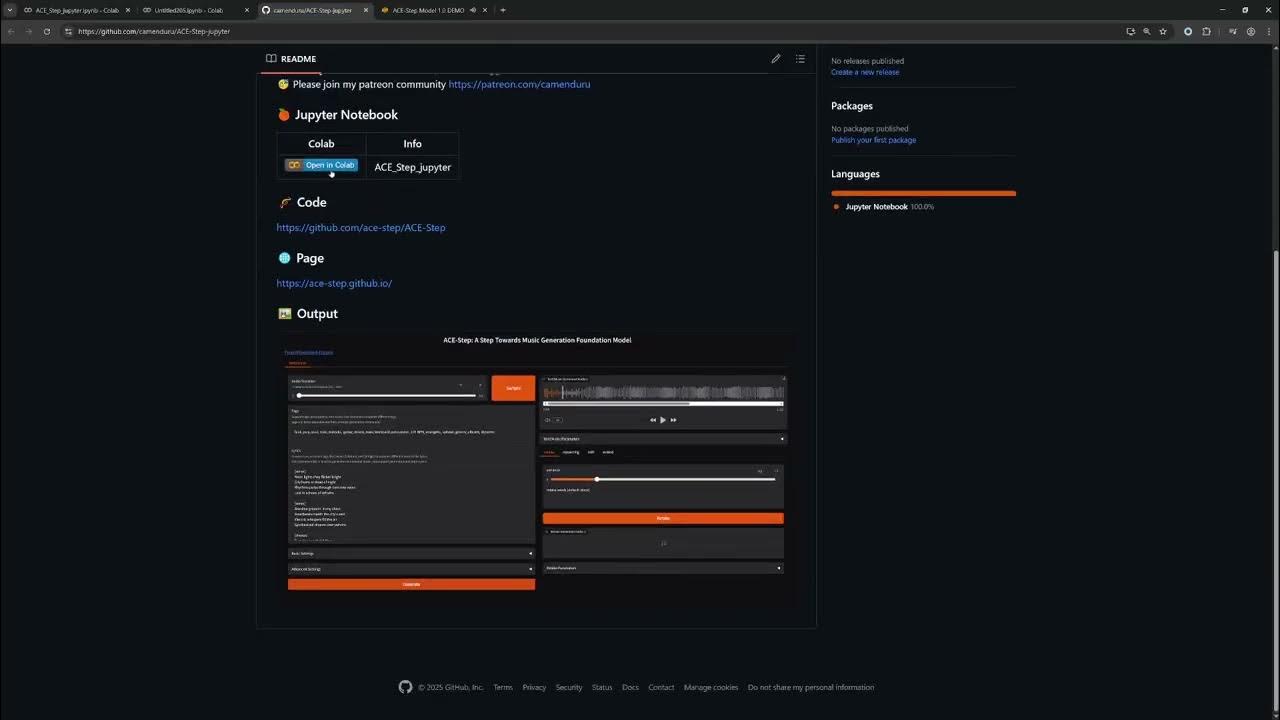Open the Output screenshot image
The height and width of the screenshot is (720, 1280).
[x=536, y=468]
